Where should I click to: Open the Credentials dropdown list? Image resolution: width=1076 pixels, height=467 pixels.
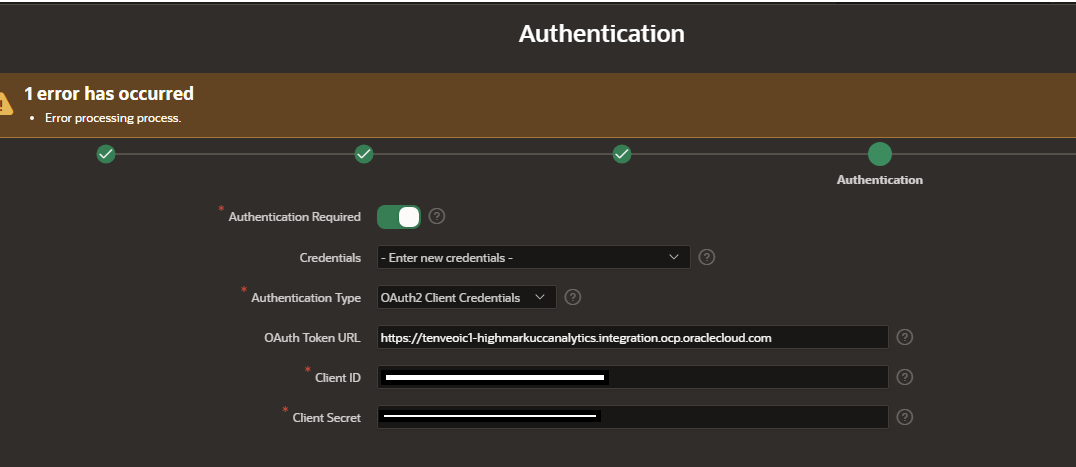coord(534,257)
